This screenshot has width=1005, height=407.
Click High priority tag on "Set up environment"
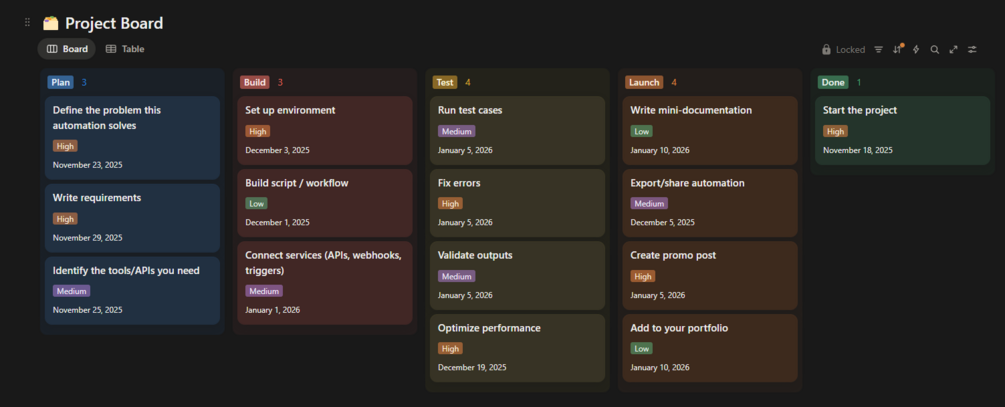point(257,131)
